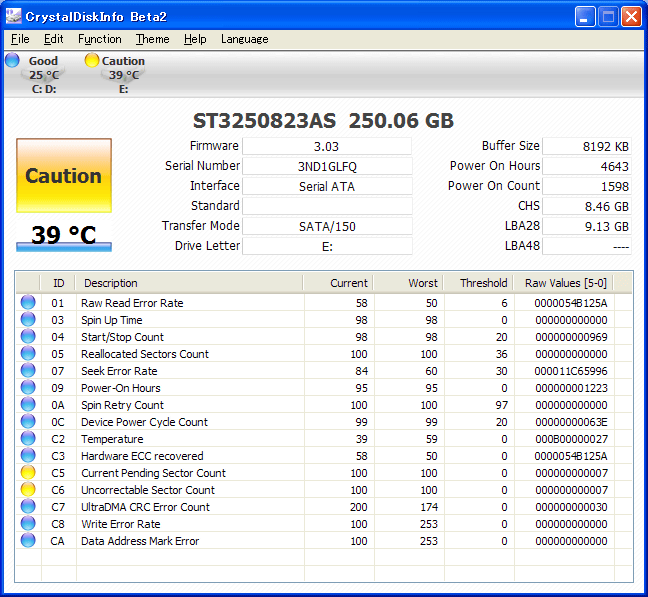Open the Language menu

244,39
